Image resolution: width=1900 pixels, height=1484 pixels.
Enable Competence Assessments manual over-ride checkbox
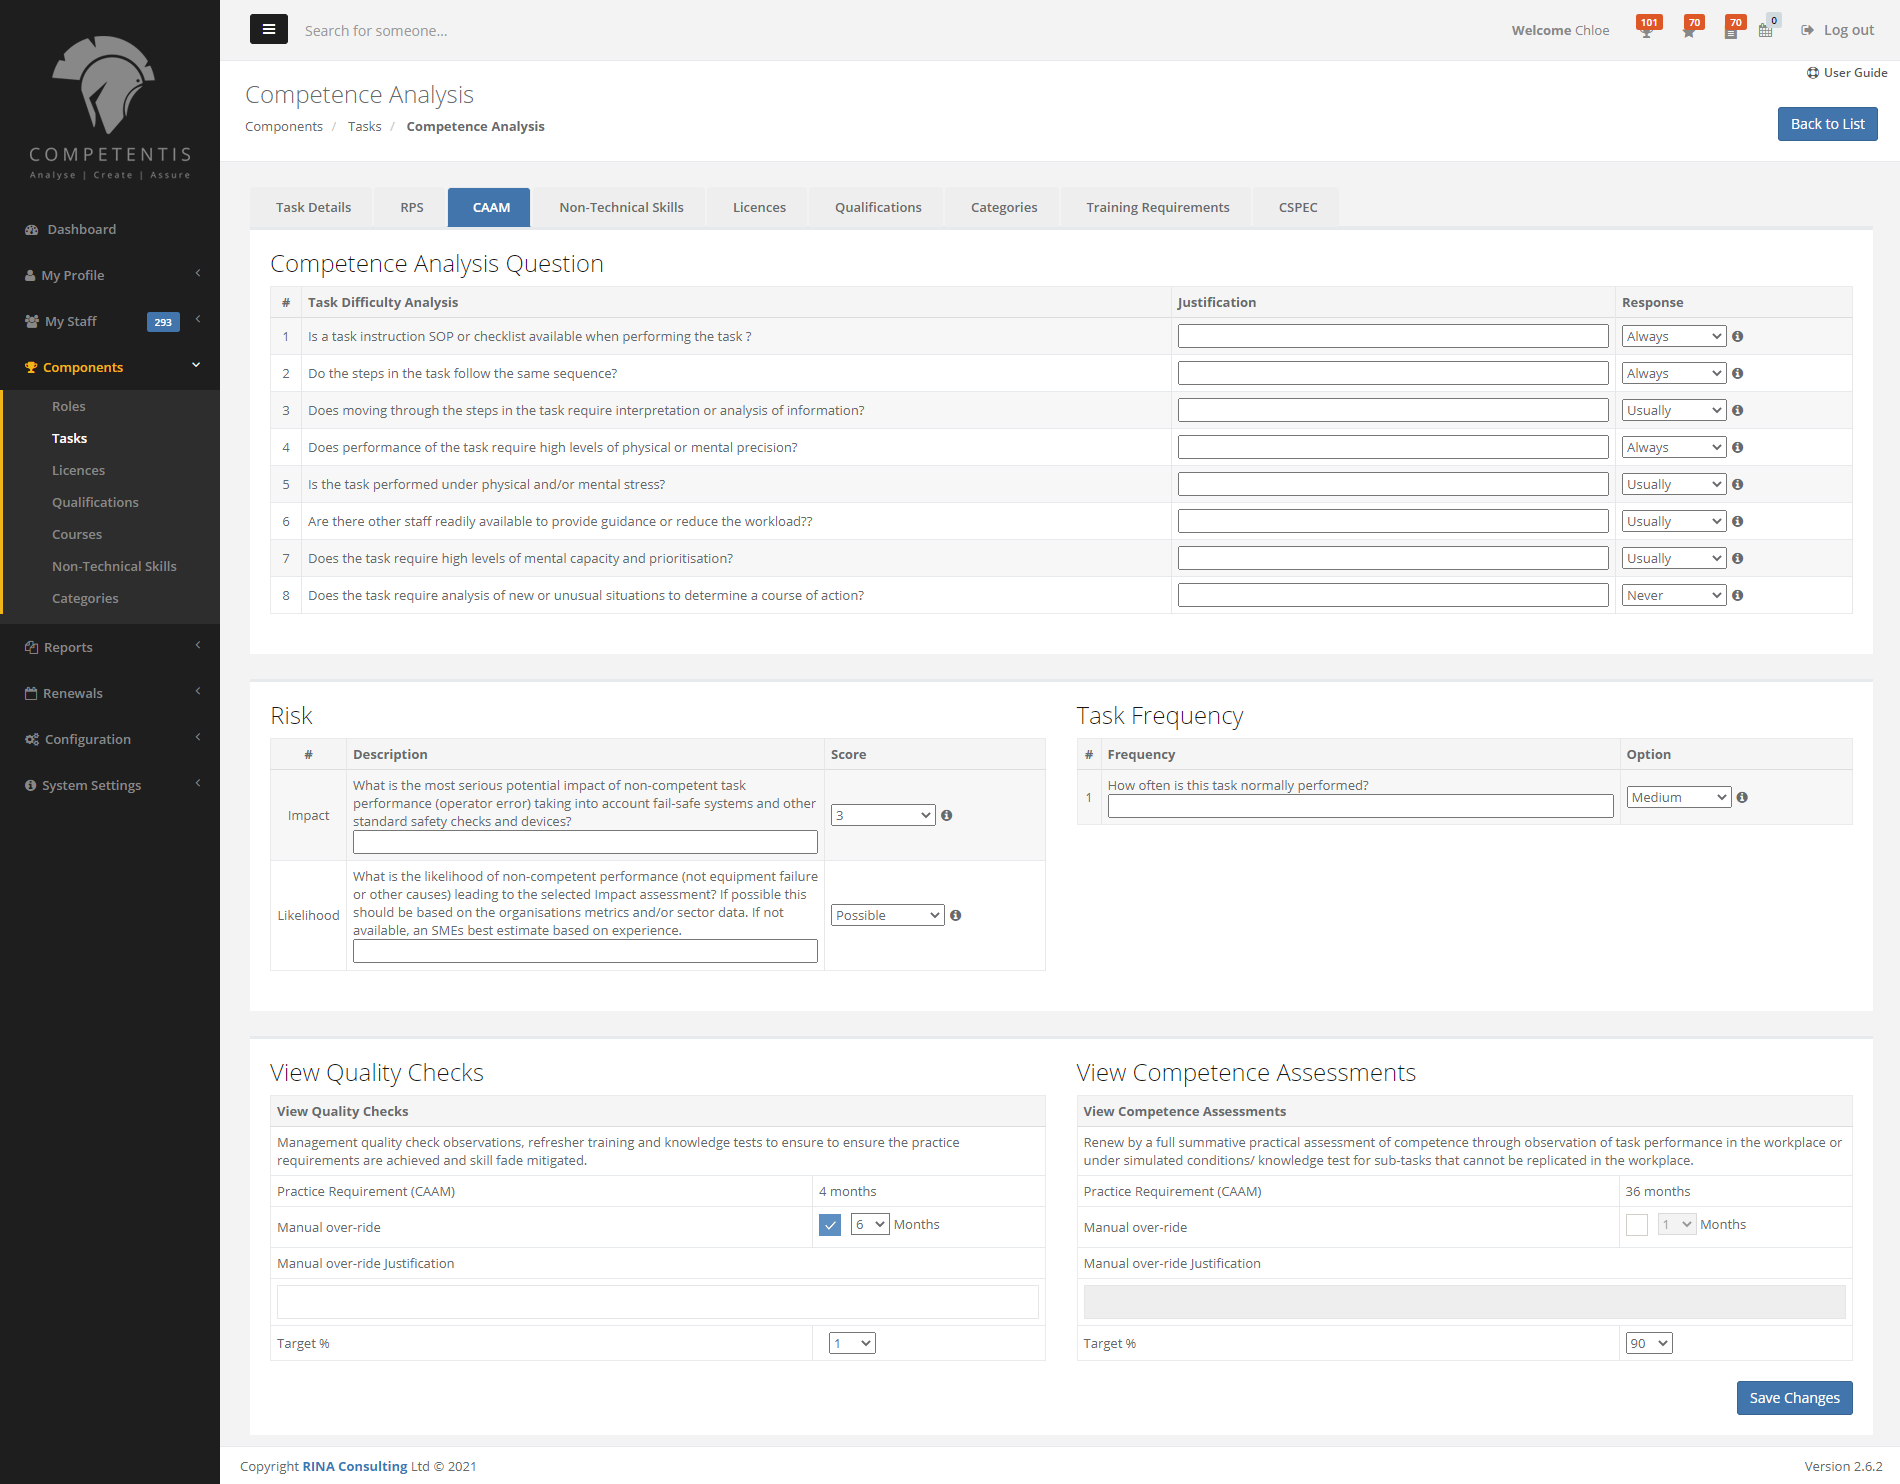(x=1637, y=1225)
